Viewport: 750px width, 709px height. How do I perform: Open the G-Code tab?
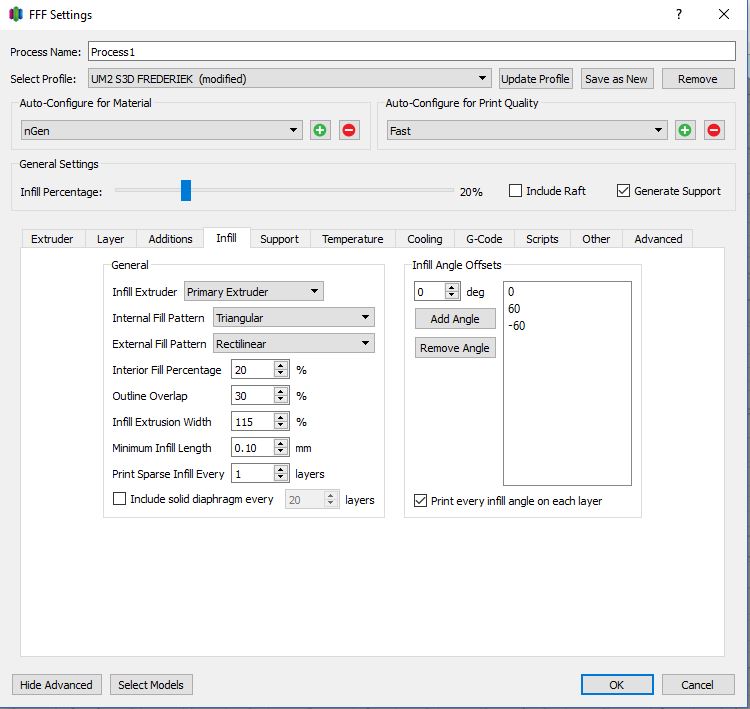483,239
